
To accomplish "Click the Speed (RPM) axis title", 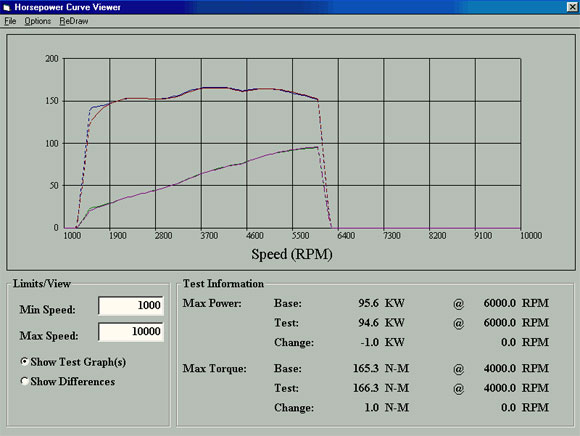I will point(292,254).
